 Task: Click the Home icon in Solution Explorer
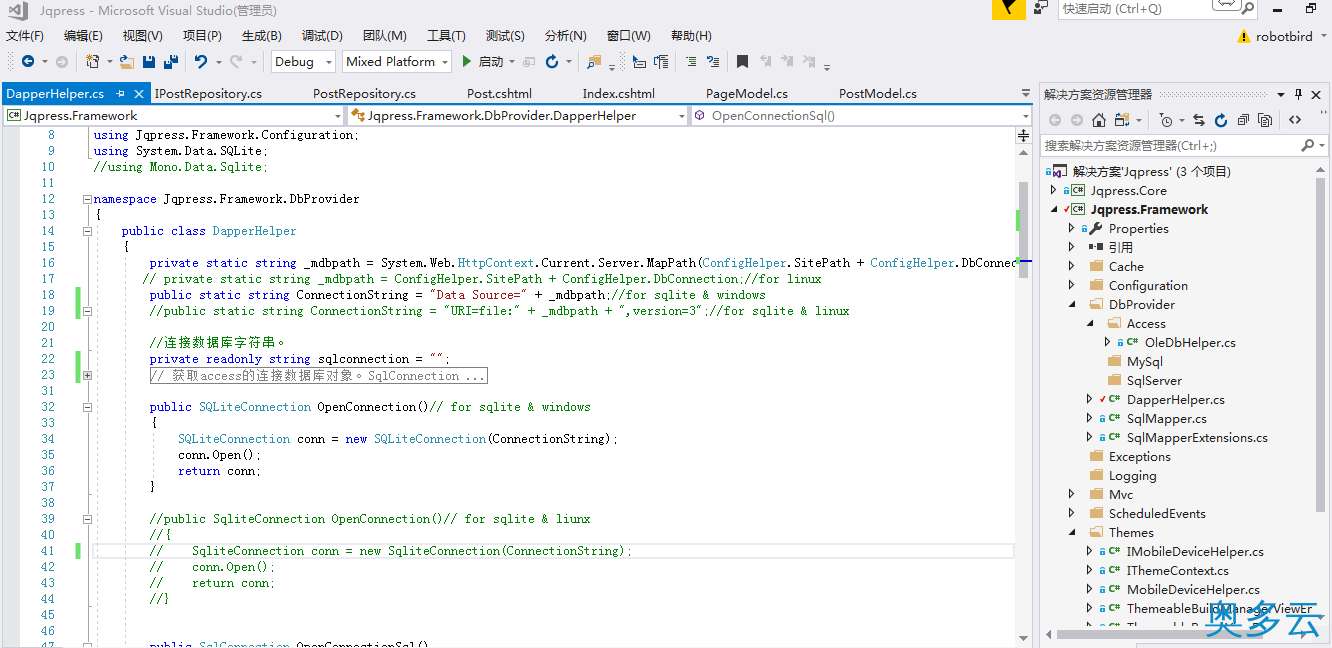click(1099, 120)
